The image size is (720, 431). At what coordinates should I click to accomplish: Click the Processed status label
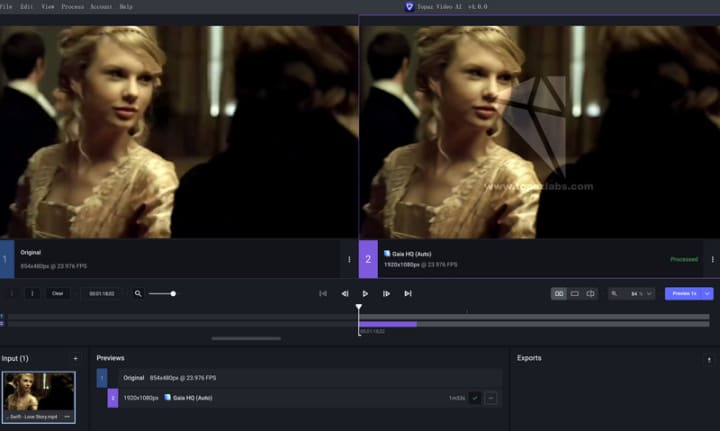coord(684,259)
